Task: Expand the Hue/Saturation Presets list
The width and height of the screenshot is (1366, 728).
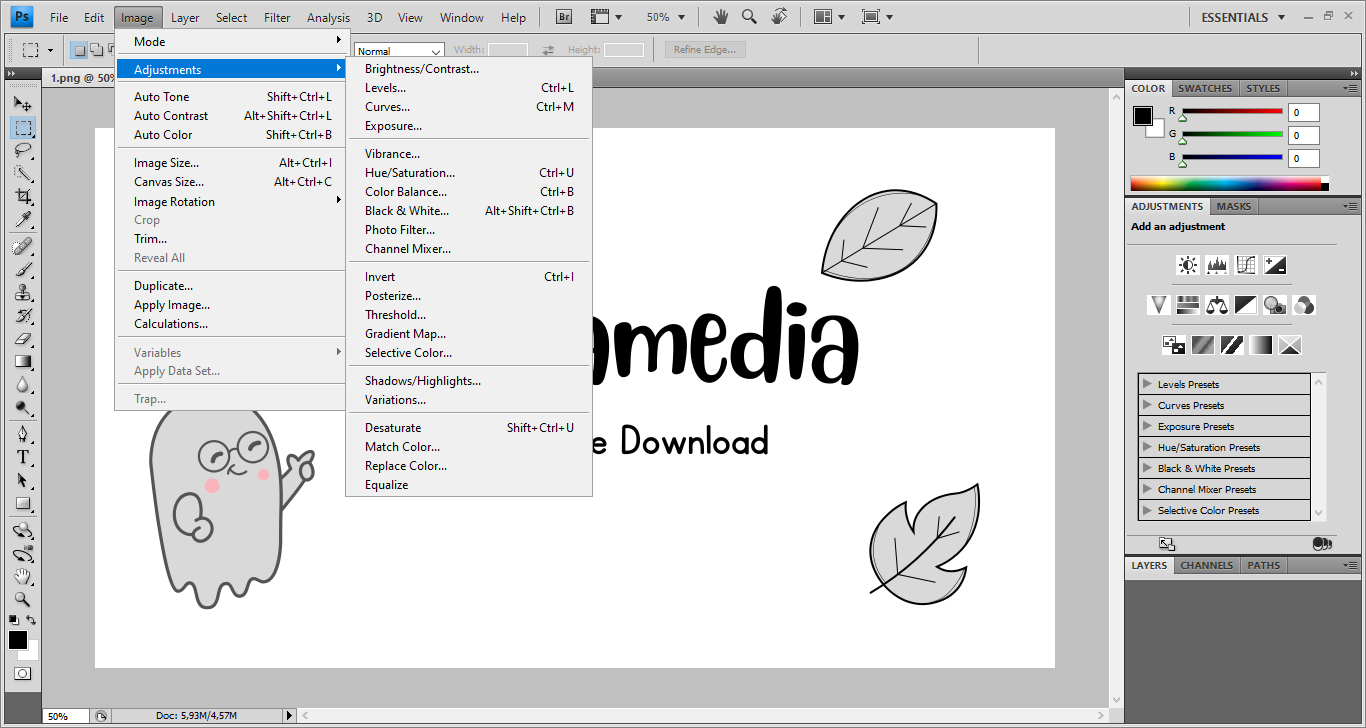Action: [1147, 447]
